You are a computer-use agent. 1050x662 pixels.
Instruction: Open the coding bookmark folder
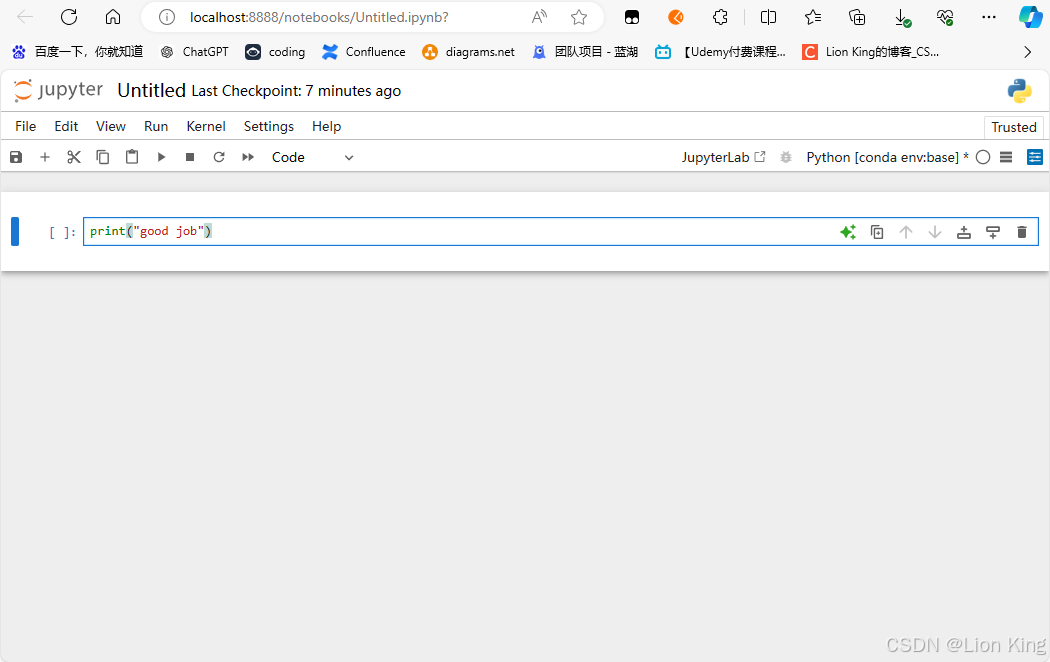(275, 52)
